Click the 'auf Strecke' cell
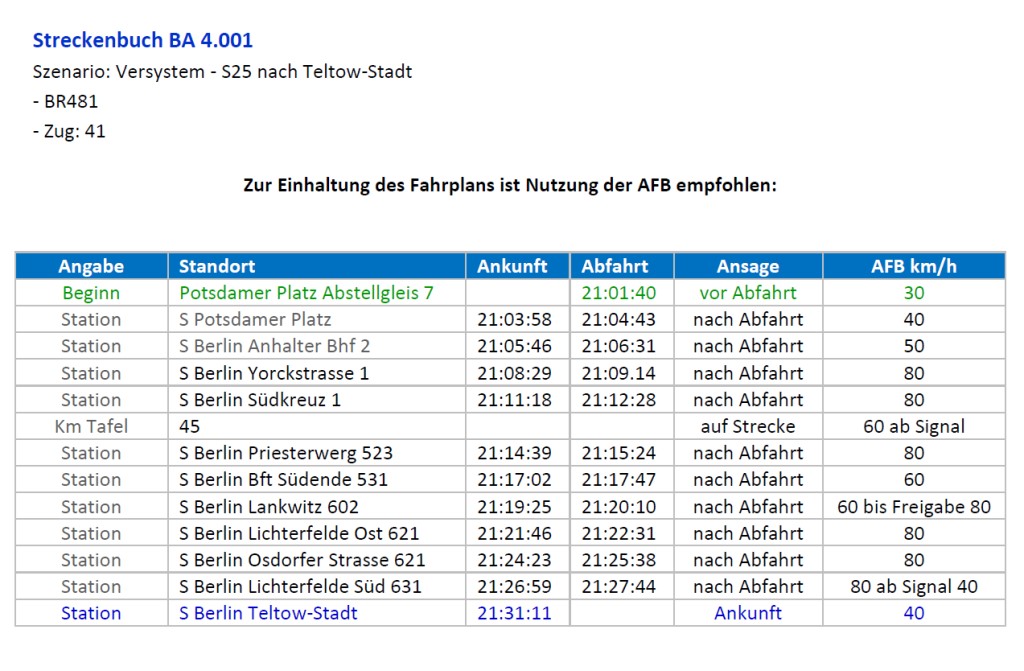The width and height of the screenshot is (1024, 671). click(x=748, y=427)
